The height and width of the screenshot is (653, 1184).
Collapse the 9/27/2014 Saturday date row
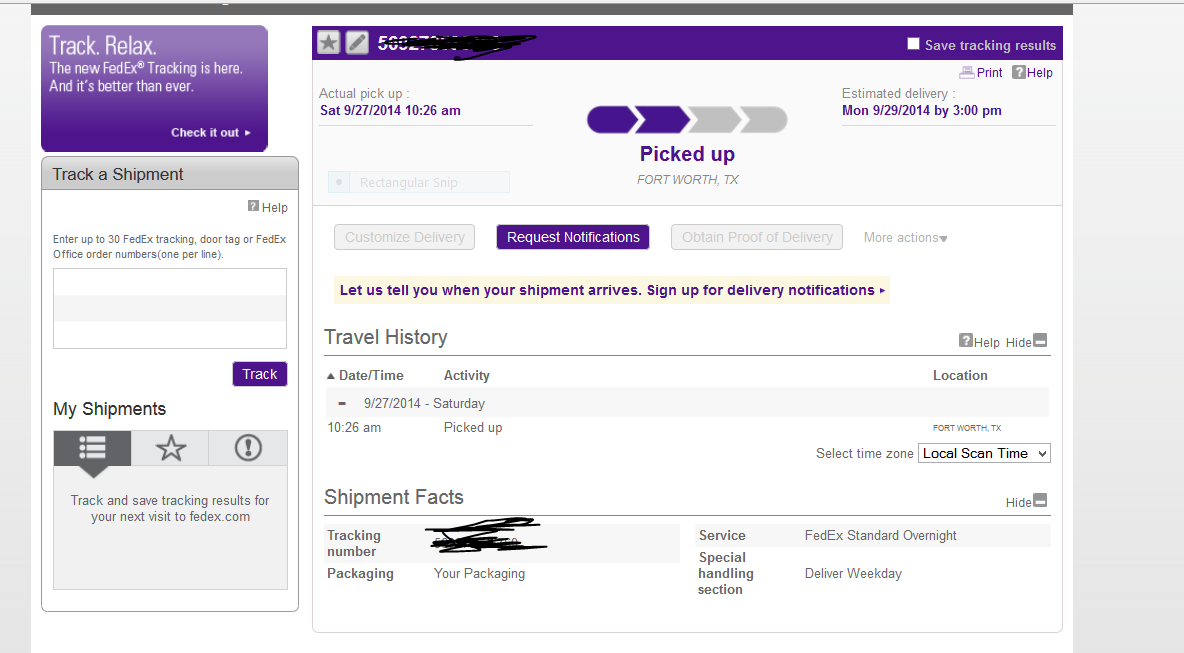click(342, 403)
